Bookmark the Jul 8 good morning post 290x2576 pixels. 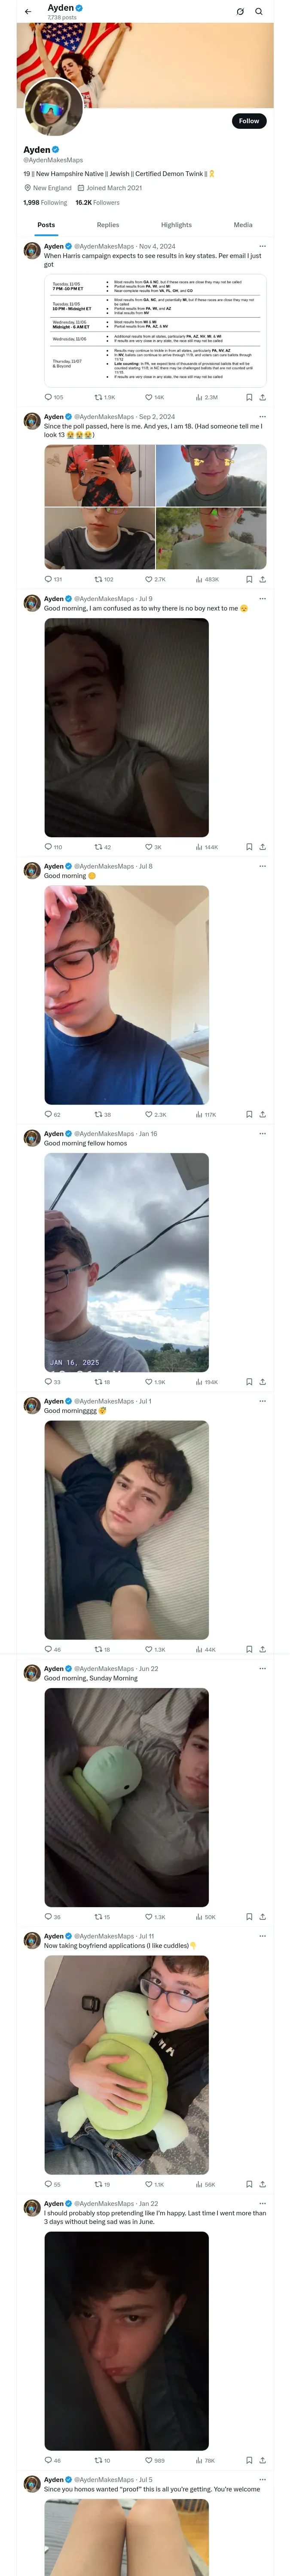pyautogui.click(x=249, y=1114)
